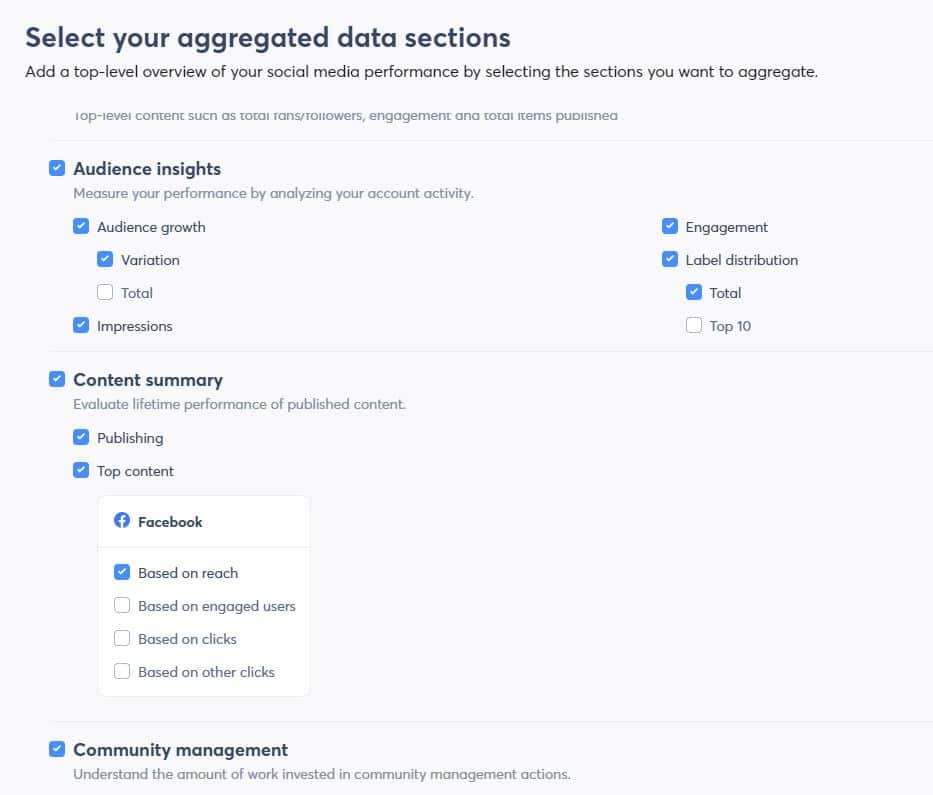
Task: Click the Facebook card header label
Action: coord(170,522)
